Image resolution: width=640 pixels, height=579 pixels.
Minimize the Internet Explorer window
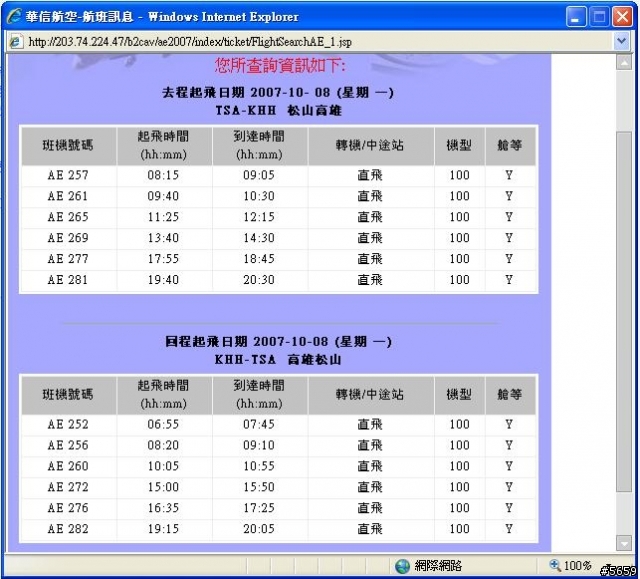click(576, 17)
